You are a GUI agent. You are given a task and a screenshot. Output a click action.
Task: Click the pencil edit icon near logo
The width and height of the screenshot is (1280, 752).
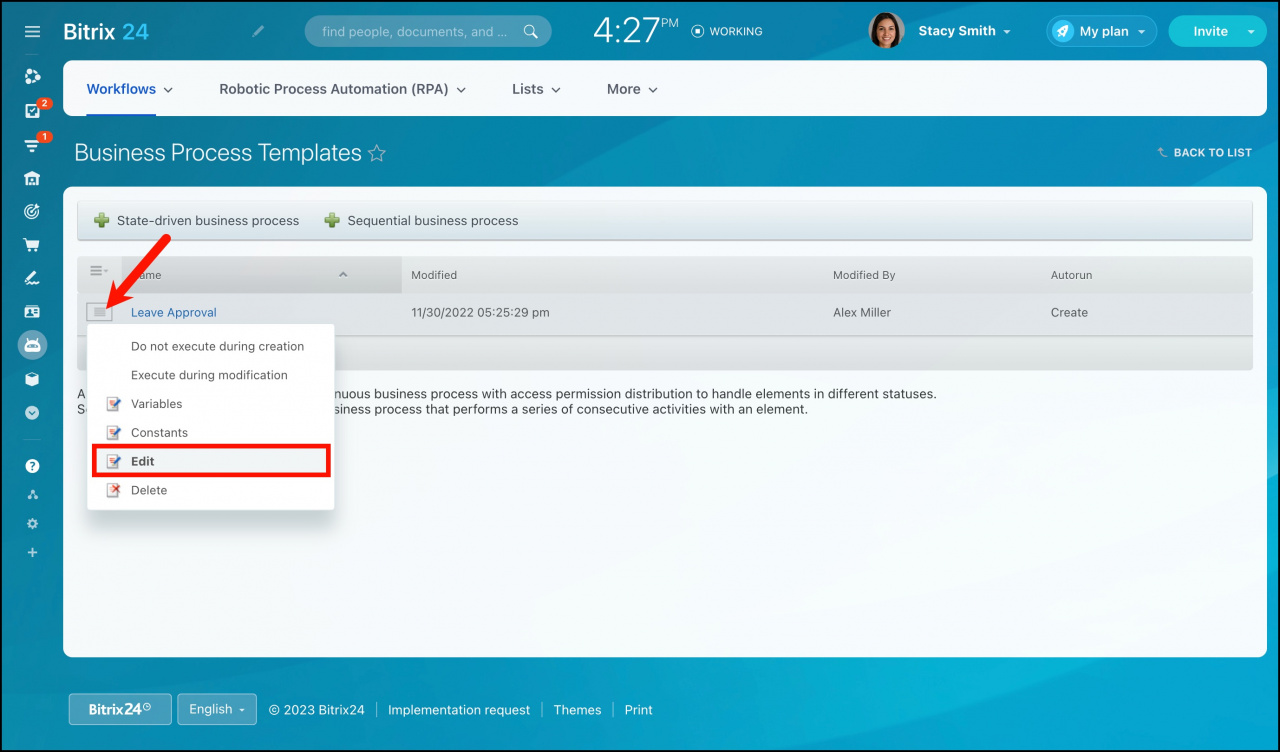pyautogui.click(x=258, y=31)
